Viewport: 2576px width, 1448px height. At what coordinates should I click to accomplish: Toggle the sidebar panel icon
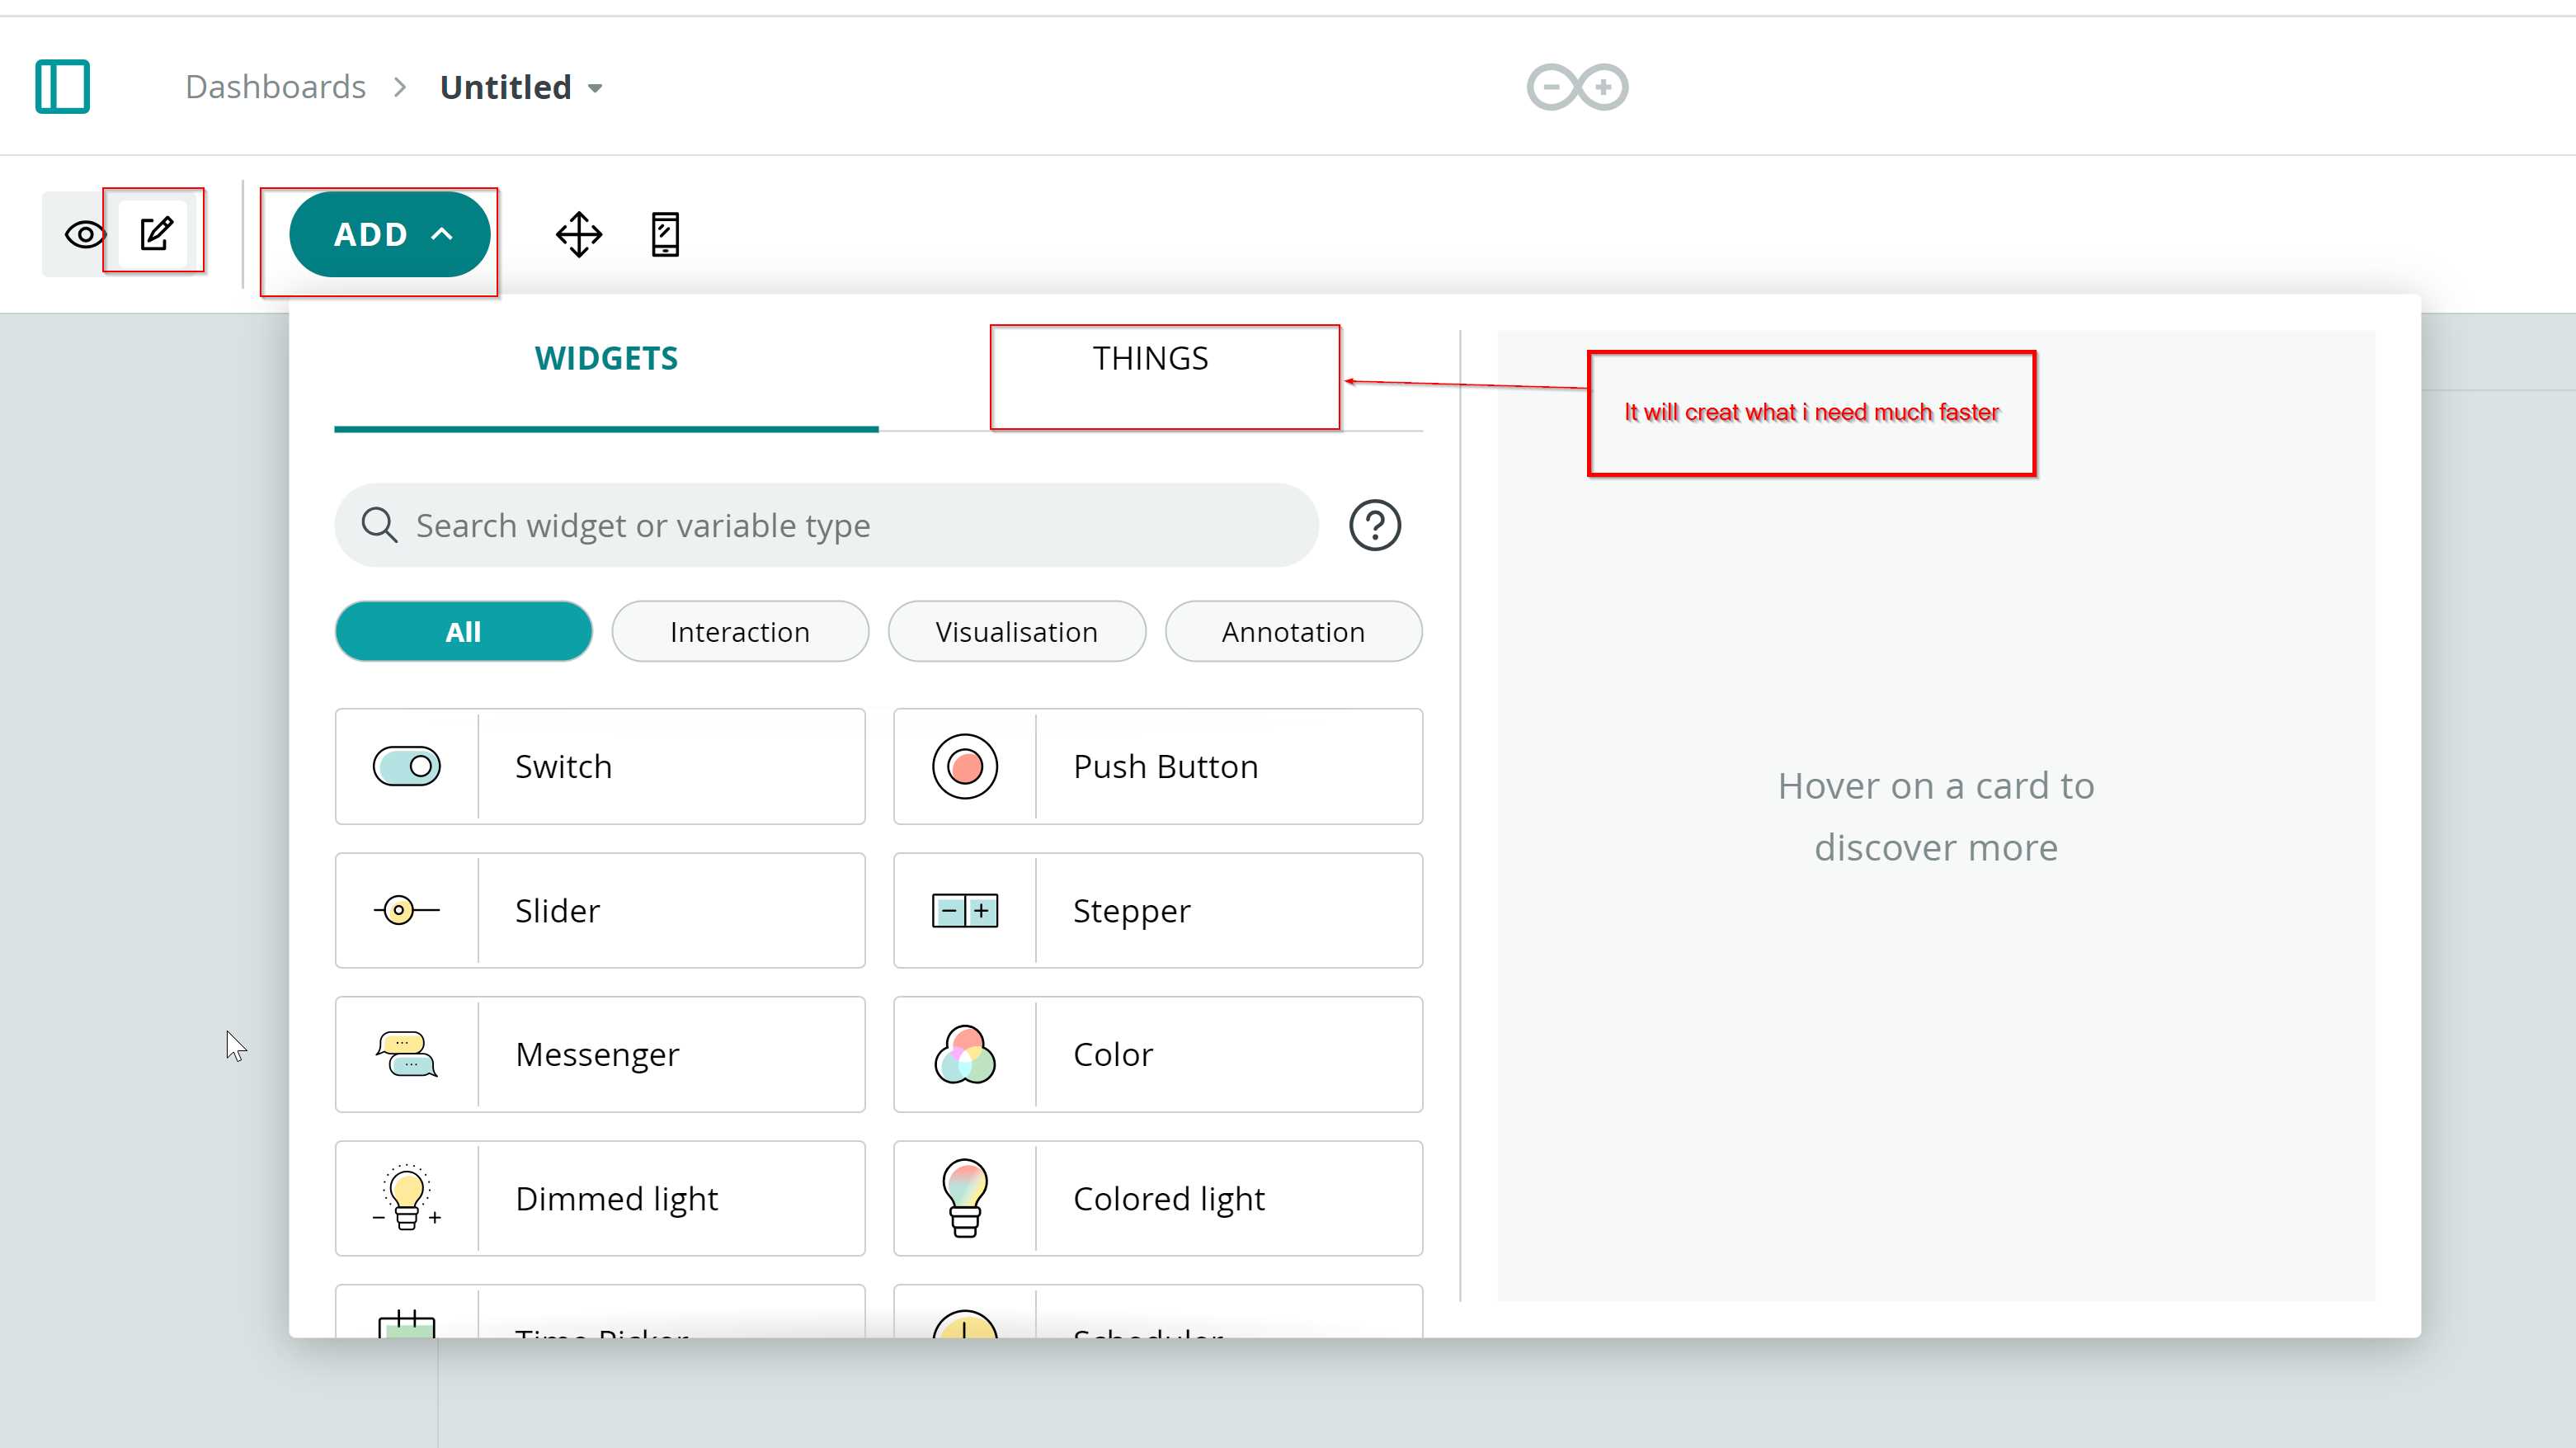click(x=62, y=87)
